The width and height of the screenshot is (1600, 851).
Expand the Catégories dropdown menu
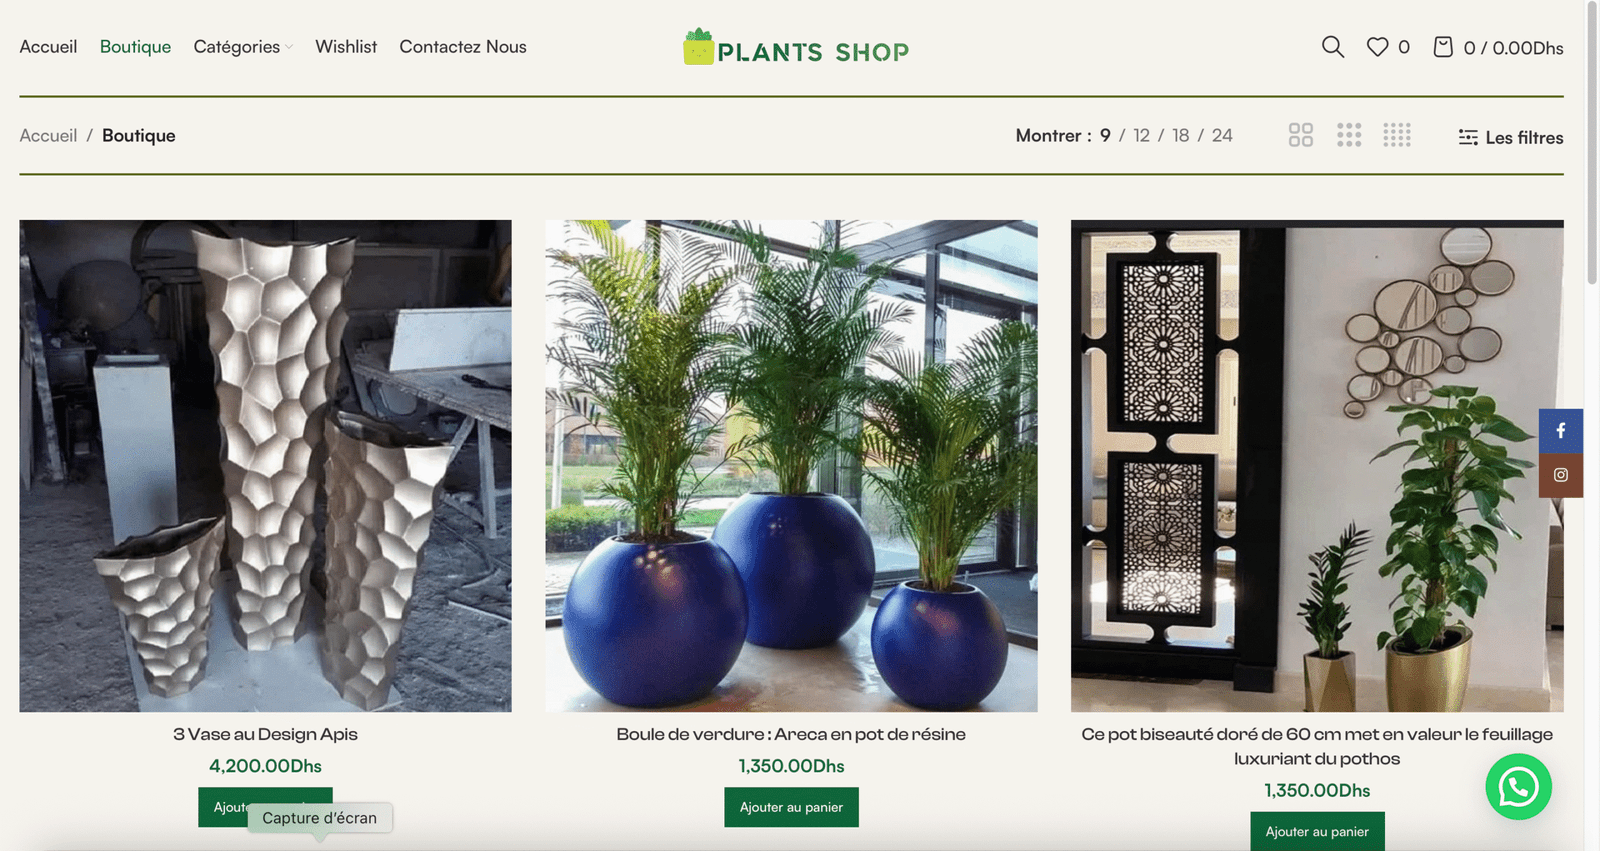pos(243,47)
